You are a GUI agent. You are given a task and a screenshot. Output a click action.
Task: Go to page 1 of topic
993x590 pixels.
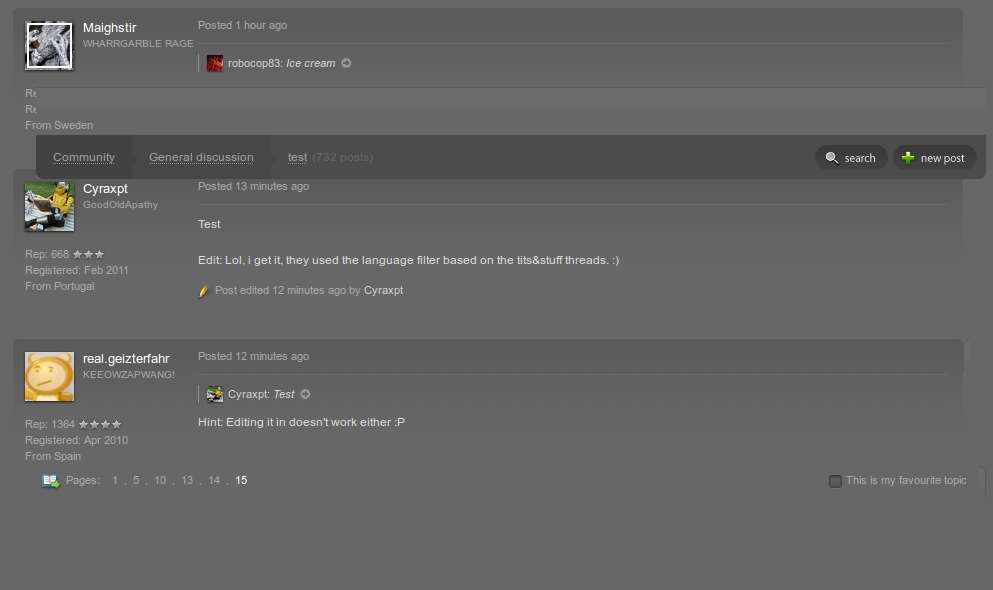point(115,480)
